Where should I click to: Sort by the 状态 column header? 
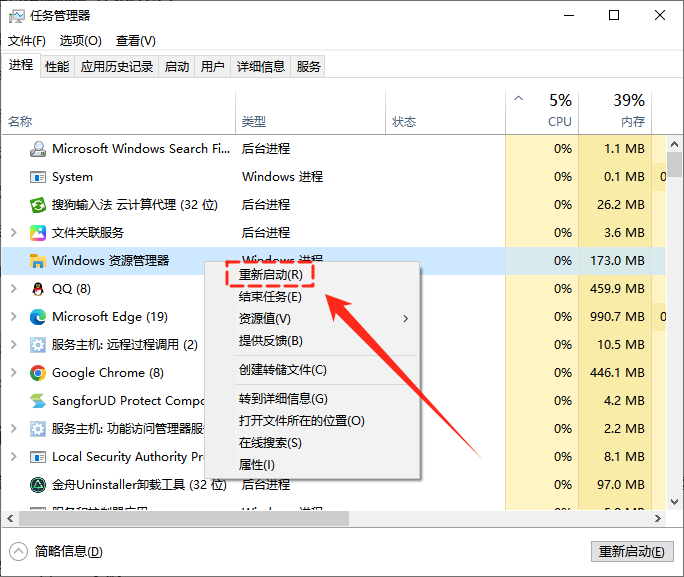point(445,113)
